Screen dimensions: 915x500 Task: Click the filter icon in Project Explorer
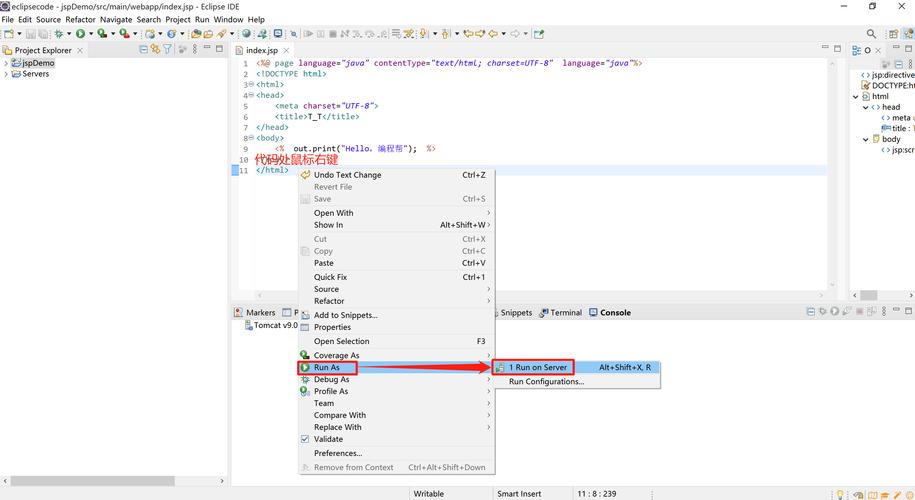167,50
